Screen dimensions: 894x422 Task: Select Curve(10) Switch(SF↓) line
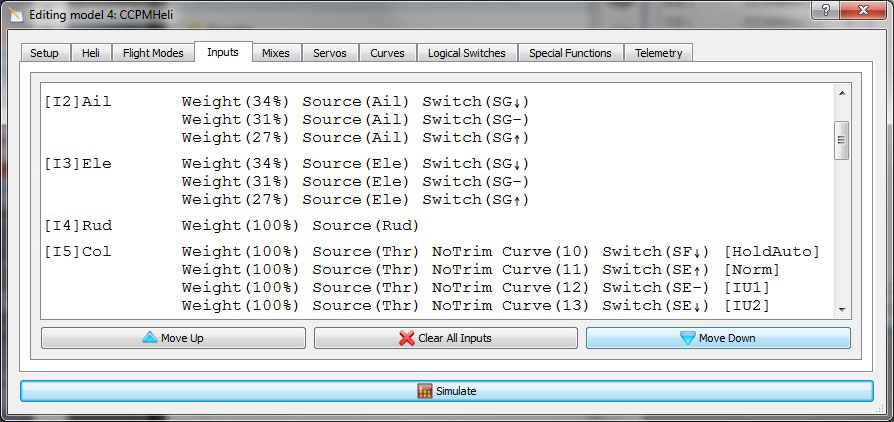501,251
